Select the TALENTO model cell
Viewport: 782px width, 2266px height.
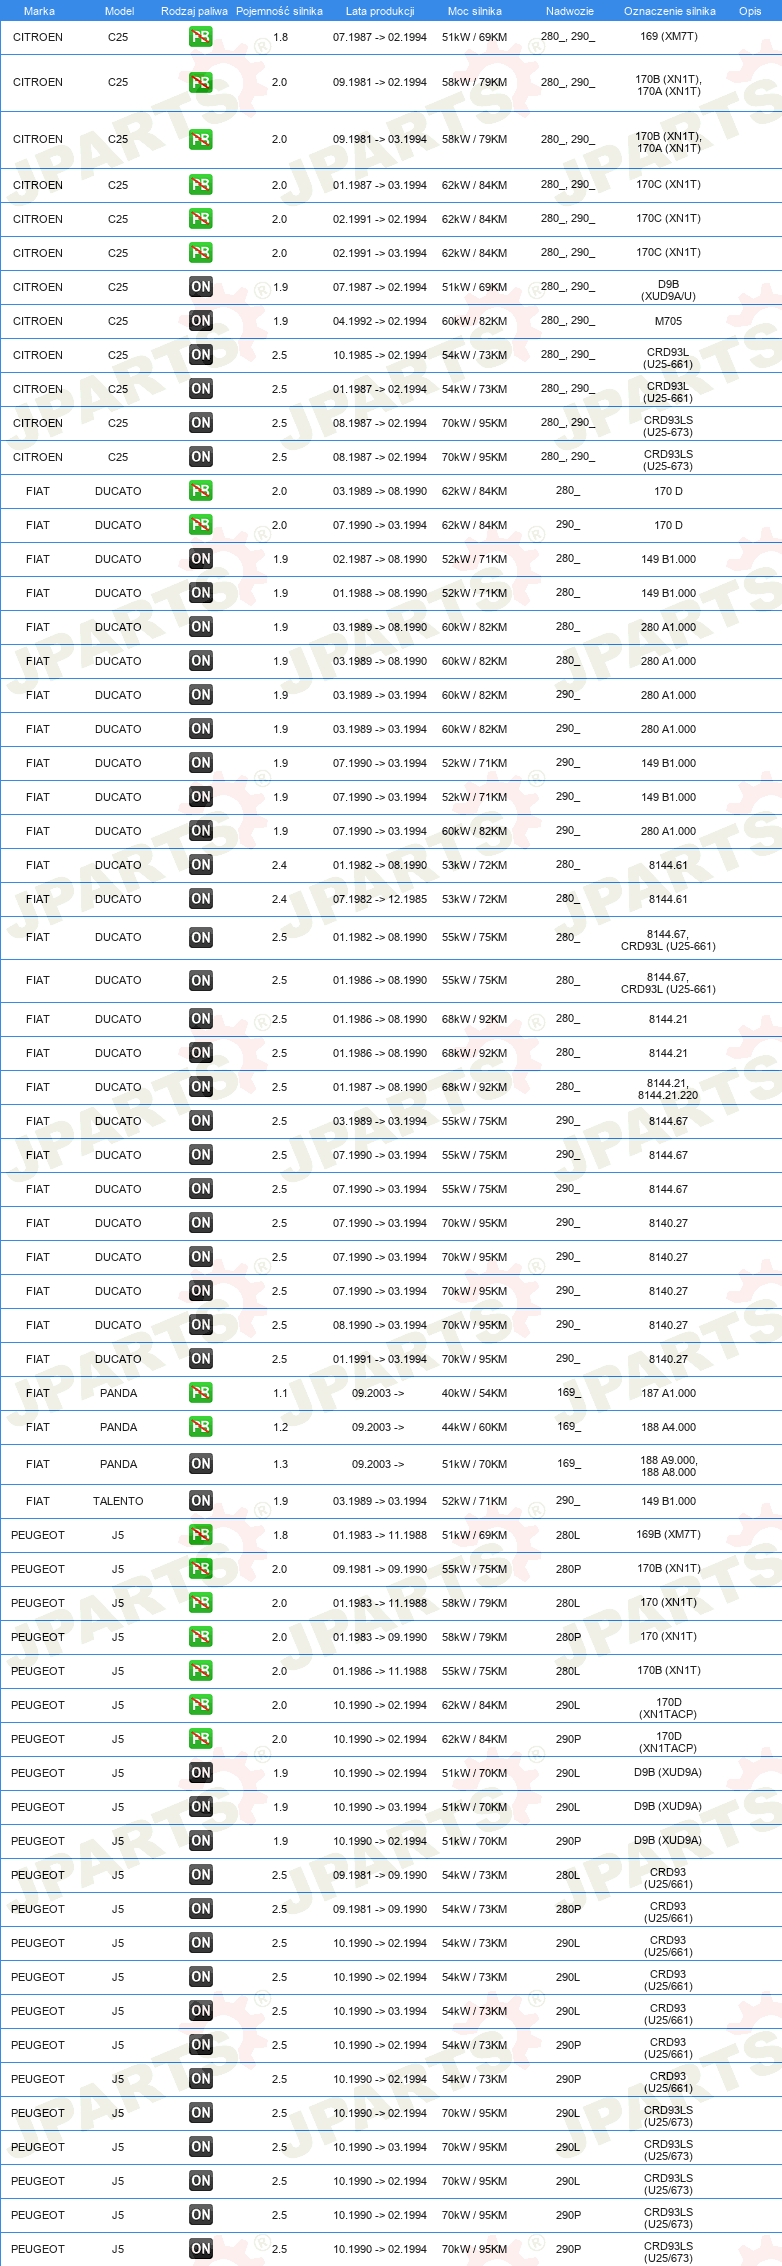118,1501
